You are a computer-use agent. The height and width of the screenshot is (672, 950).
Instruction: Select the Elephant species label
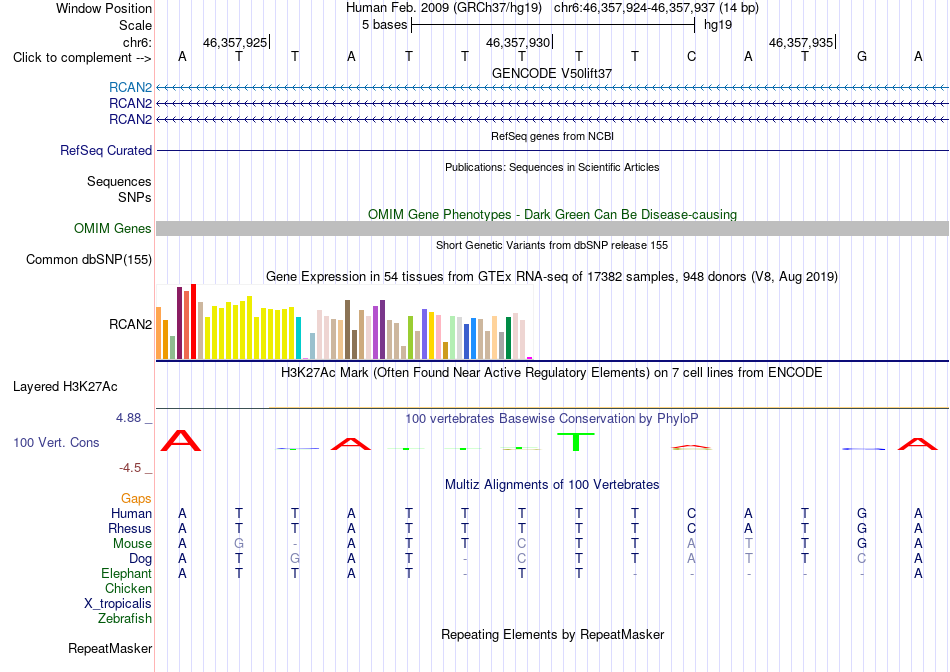tap(127, 573)
